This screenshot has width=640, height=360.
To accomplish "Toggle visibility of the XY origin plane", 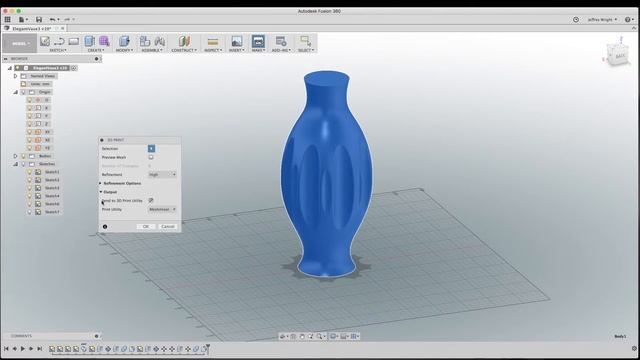I will pyautogui.click(x=29, y=132).
